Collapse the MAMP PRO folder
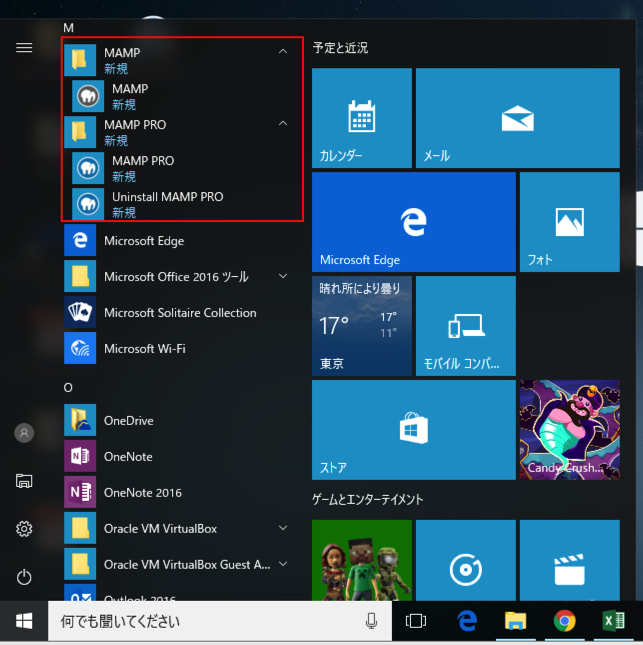Screen dimensions: 643x645 pyautogui.click(x=283, y=123)
